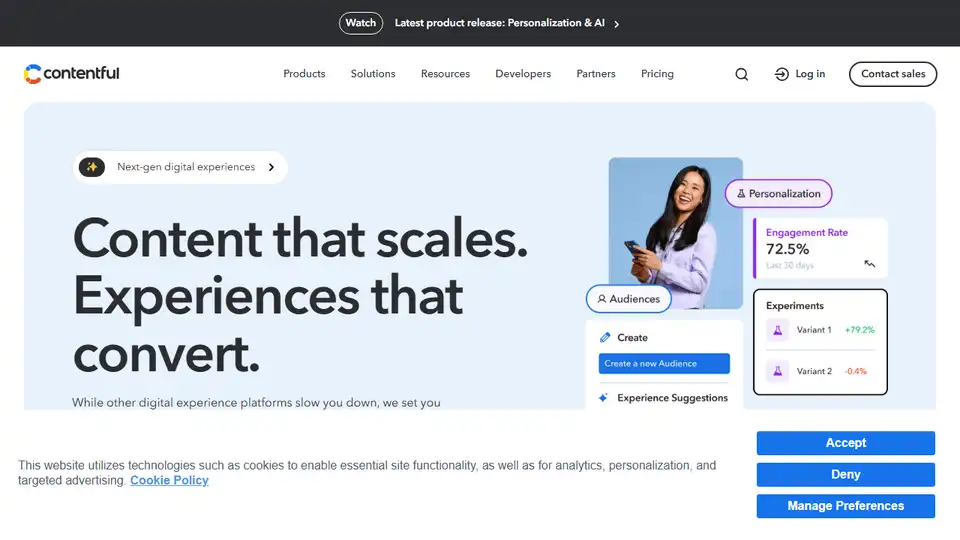Viewport: 960px width, 540px height.
Task: Expand the Resources menu
Action: [445, 74]
